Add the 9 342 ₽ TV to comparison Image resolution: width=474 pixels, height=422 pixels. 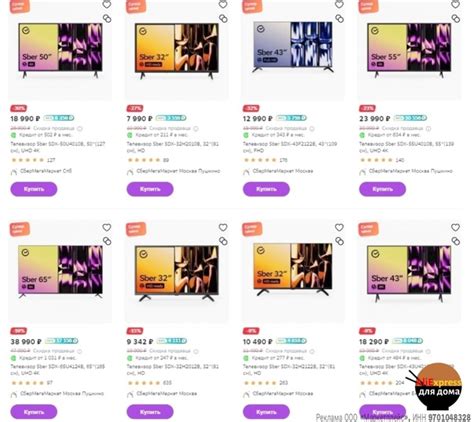[x=223, y=241]
